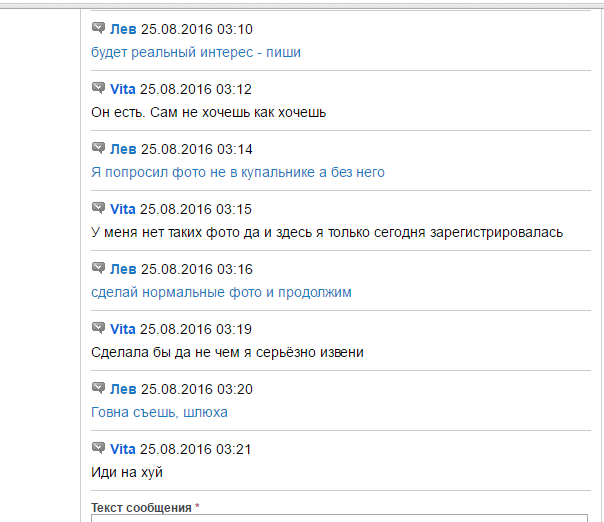
Task: Open Vita's profile link at 03:12
Action: (122, 89)
